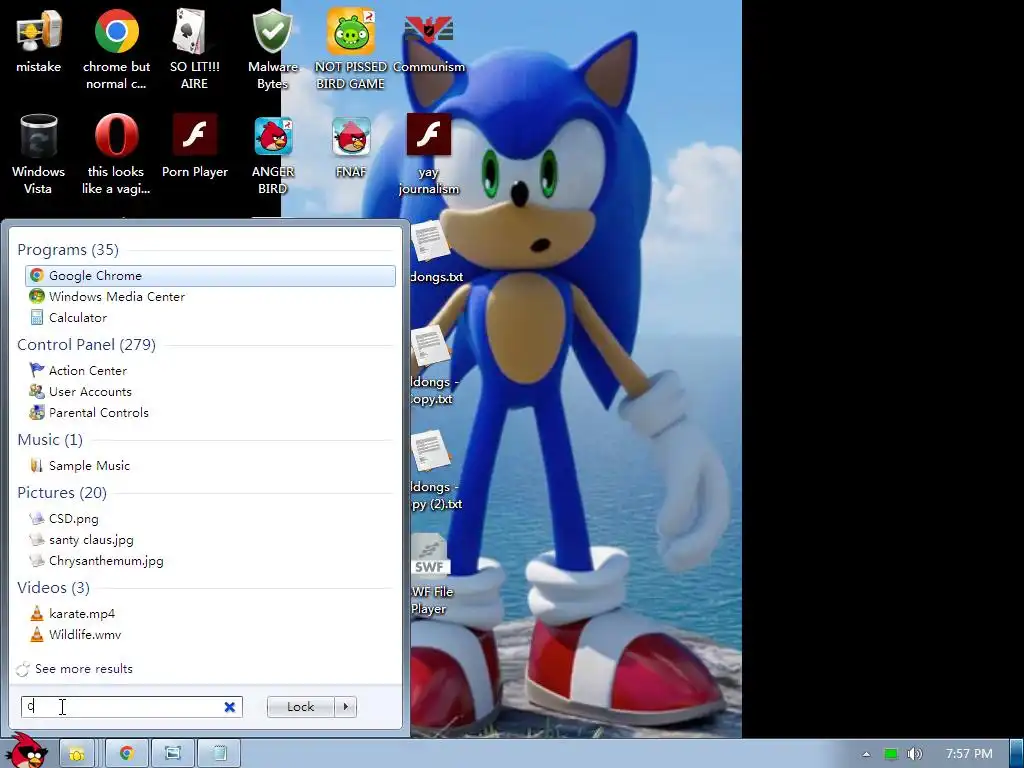This screenshot has width=1024, height=768.
Task: Open the folder icon in taskbar
Action: [x=76, y=754]
